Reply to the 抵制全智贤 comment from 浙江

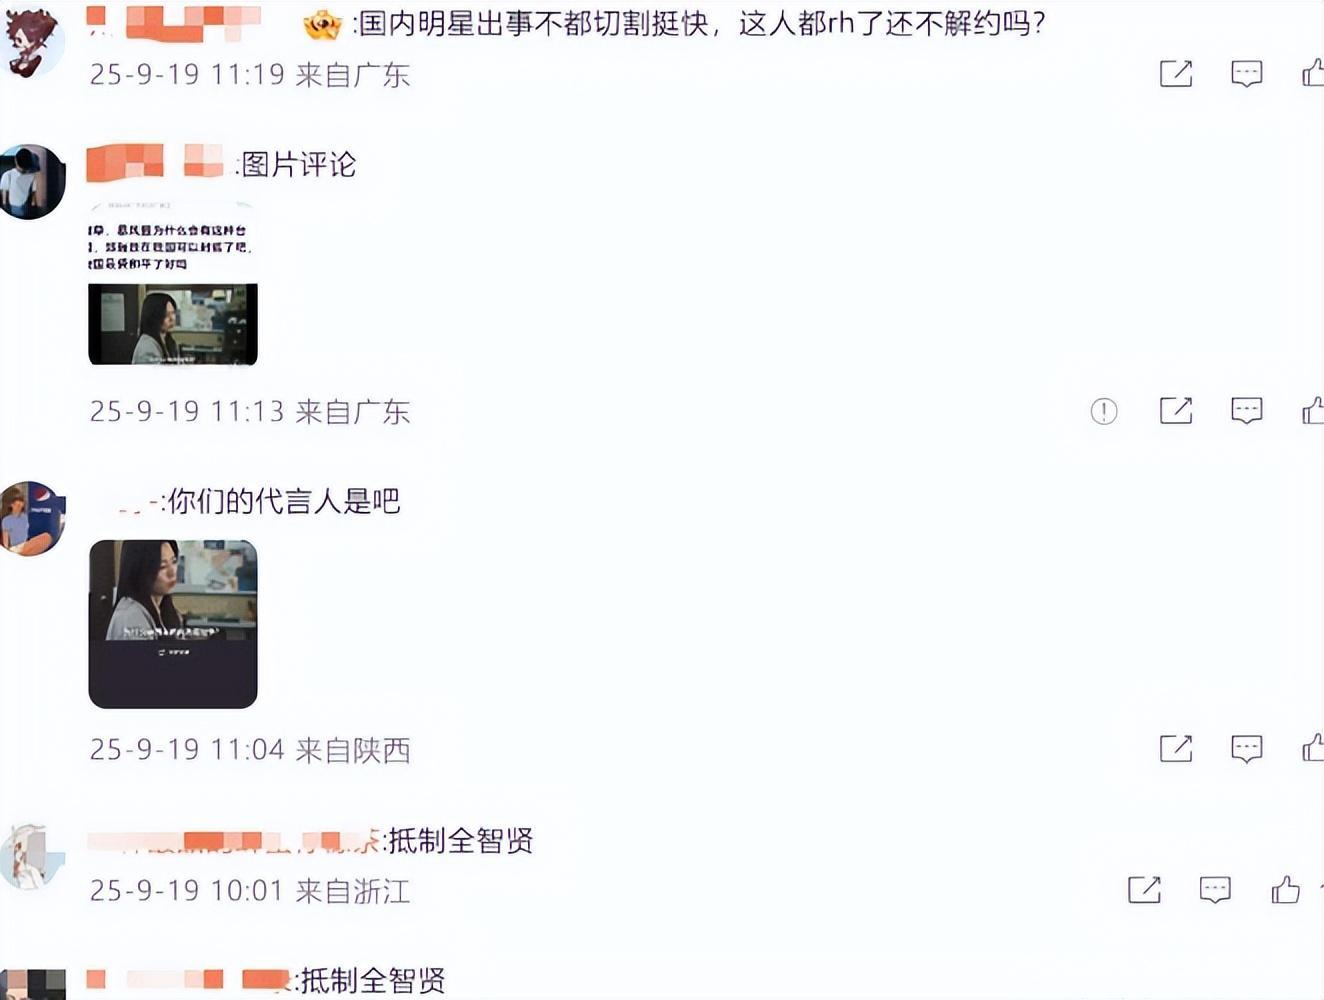[x=1215, y=889]
